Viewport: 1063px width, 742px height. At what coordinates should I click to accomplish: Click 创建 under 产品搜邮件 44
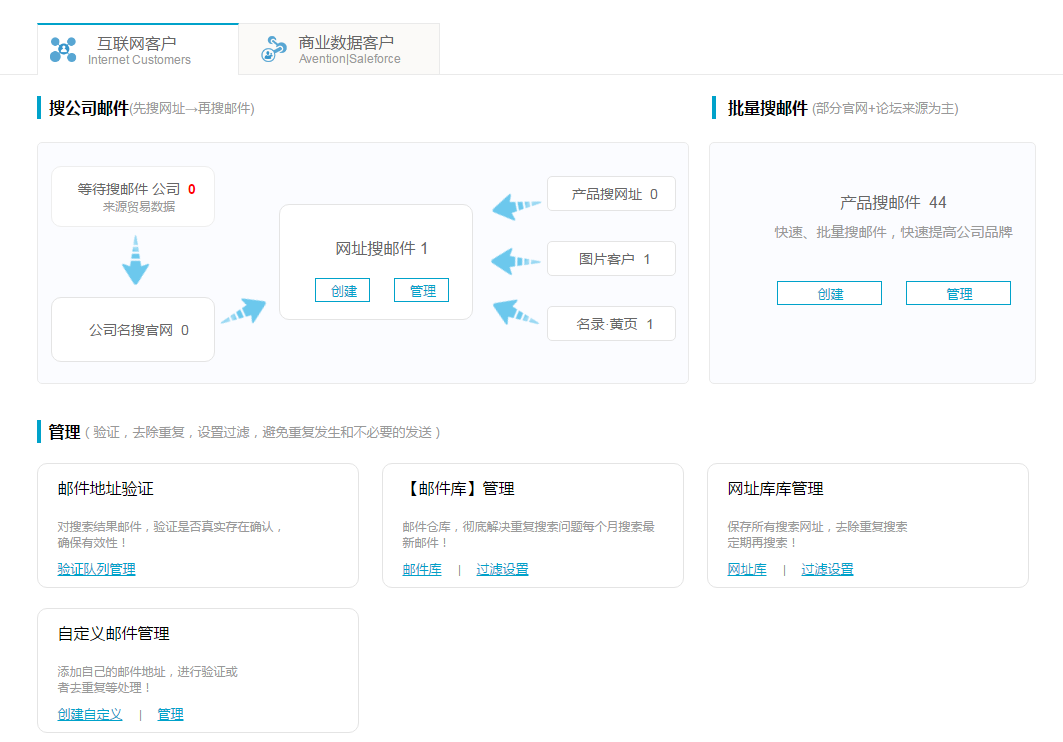click(829, 293)
